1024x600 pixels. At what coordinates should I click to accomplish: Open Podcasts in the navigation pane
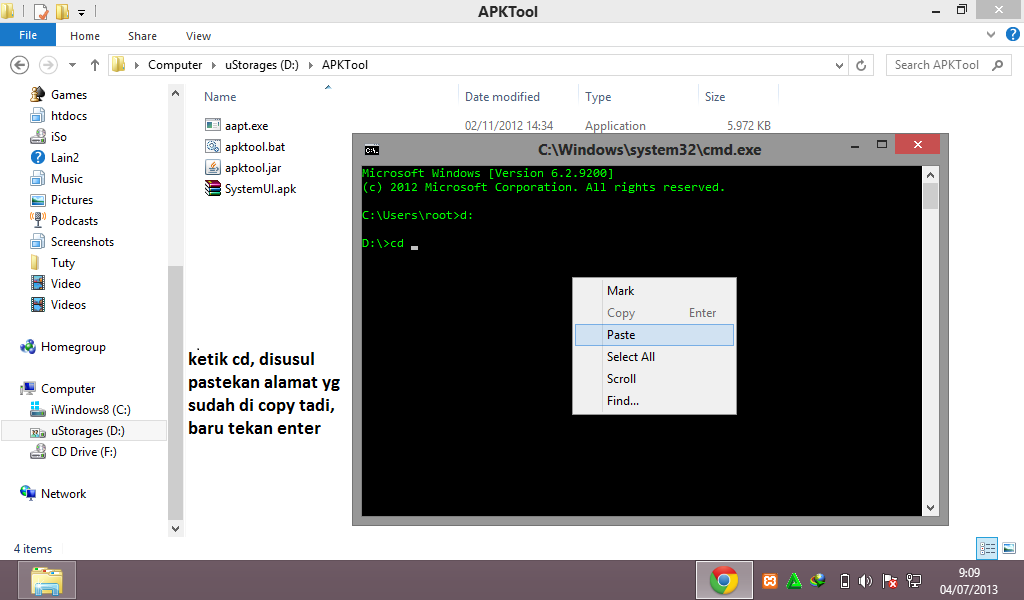pyautogui.click(x=74, y=221)
